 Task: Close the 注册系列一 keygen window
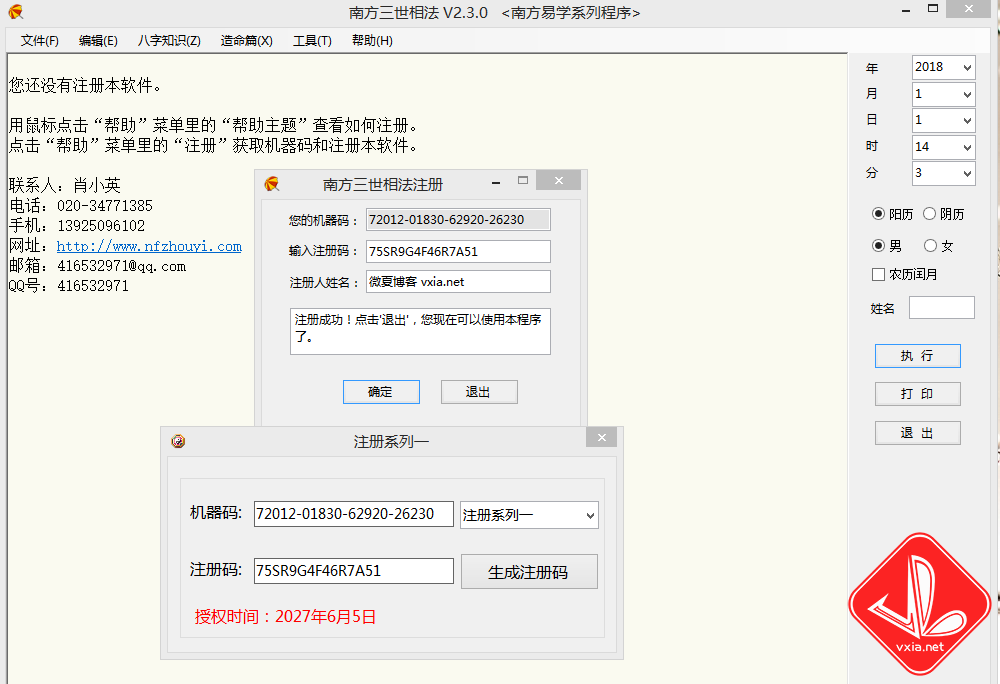click(x=601, y=438)
